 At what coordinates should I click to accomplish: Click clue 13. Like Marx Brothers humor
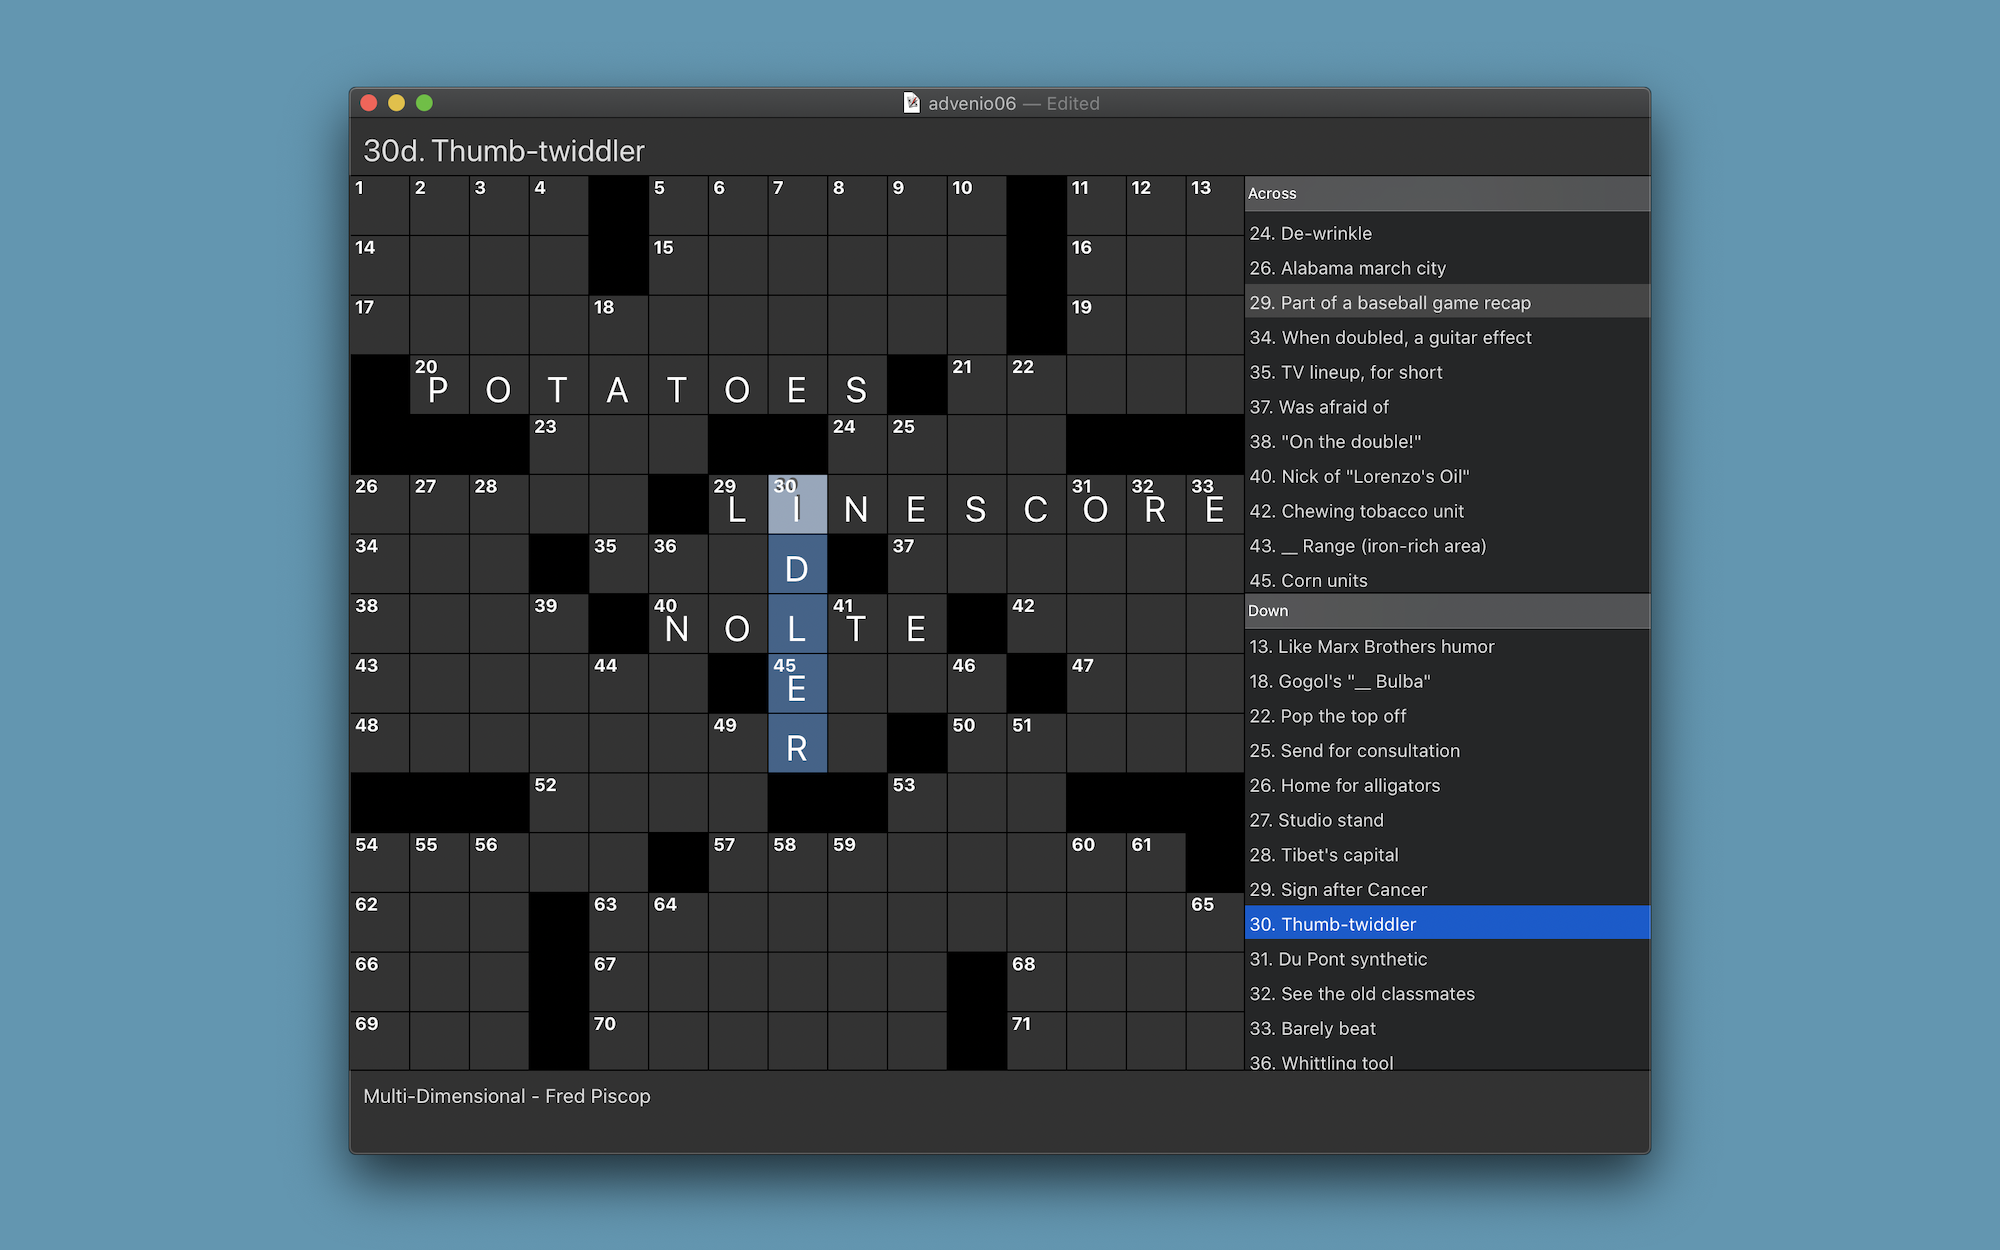1372,646
